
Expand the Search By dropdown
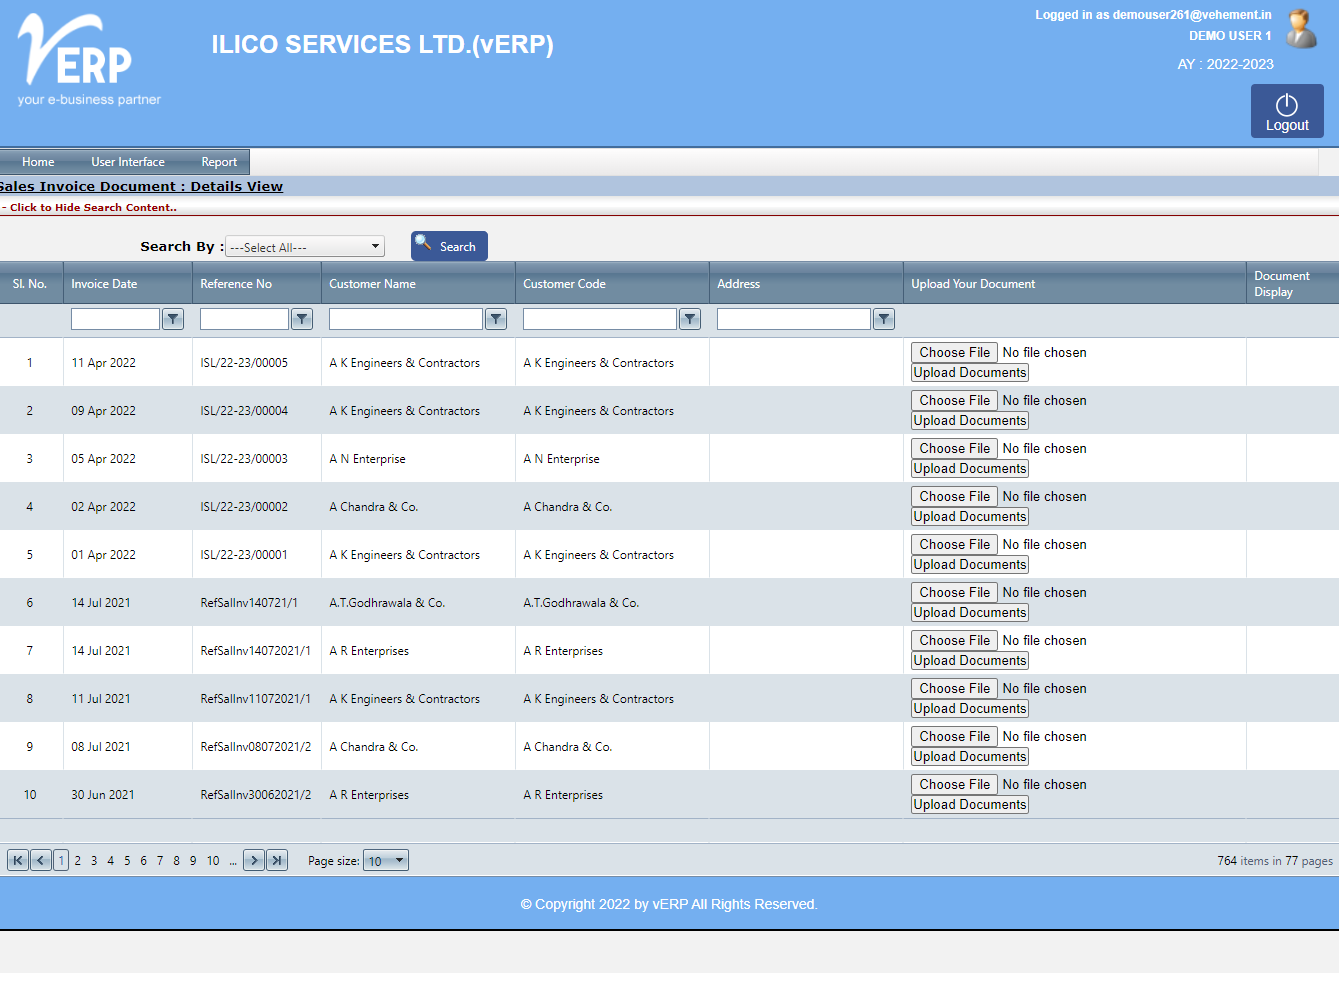coord(305,247)
